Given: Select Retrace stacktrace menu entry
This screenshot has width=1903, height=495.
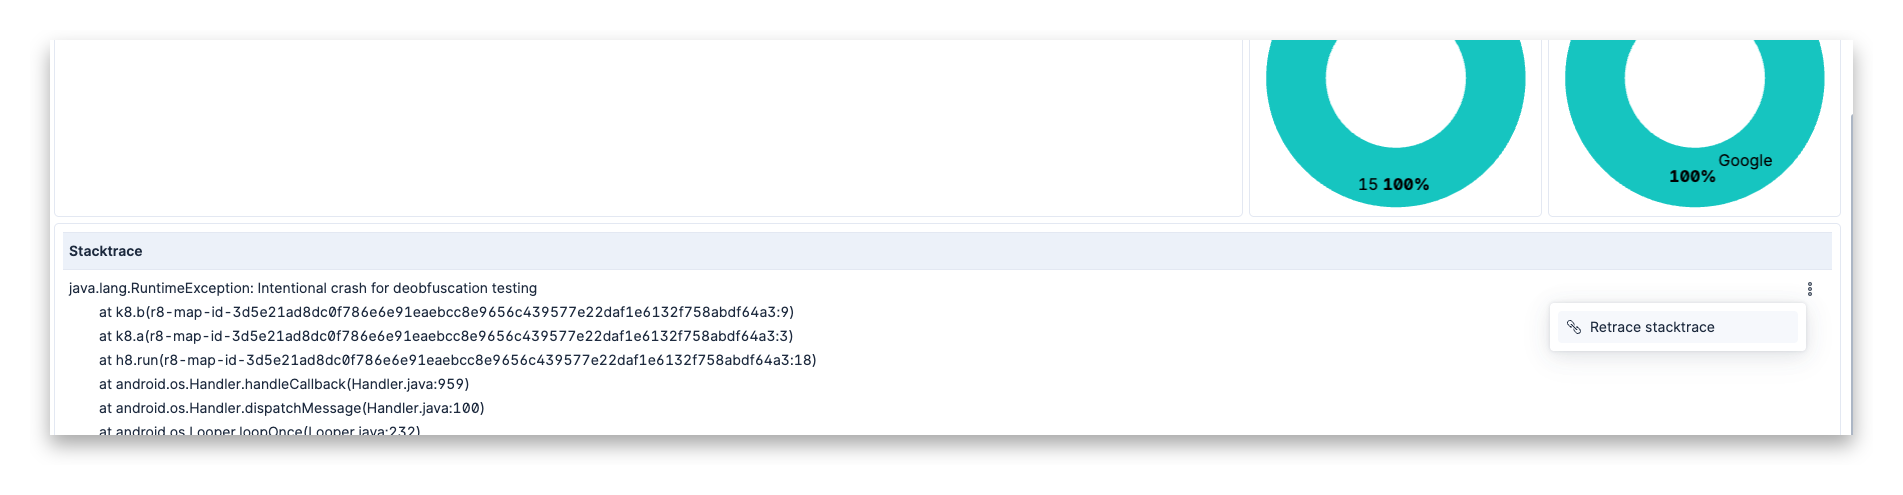Looking at the screenshot, I should point(1677,327).
